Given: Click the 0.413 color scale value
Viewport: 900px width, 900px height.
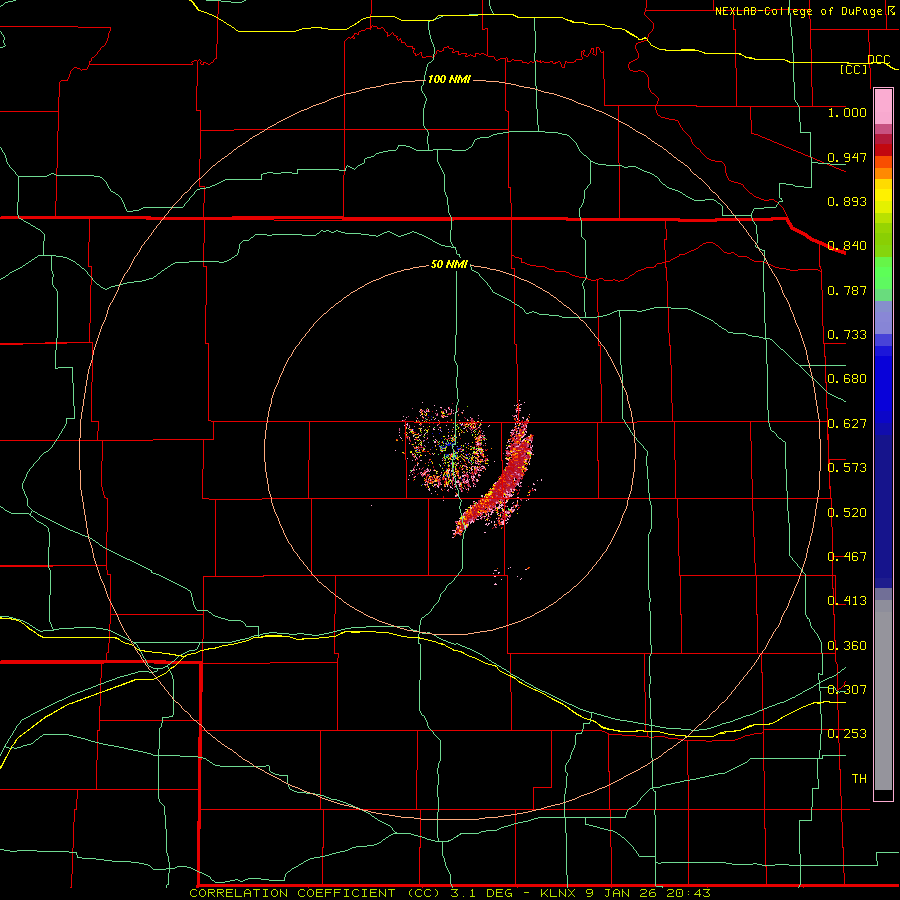Looking at the screenshot, I should (x=847, y=601).
